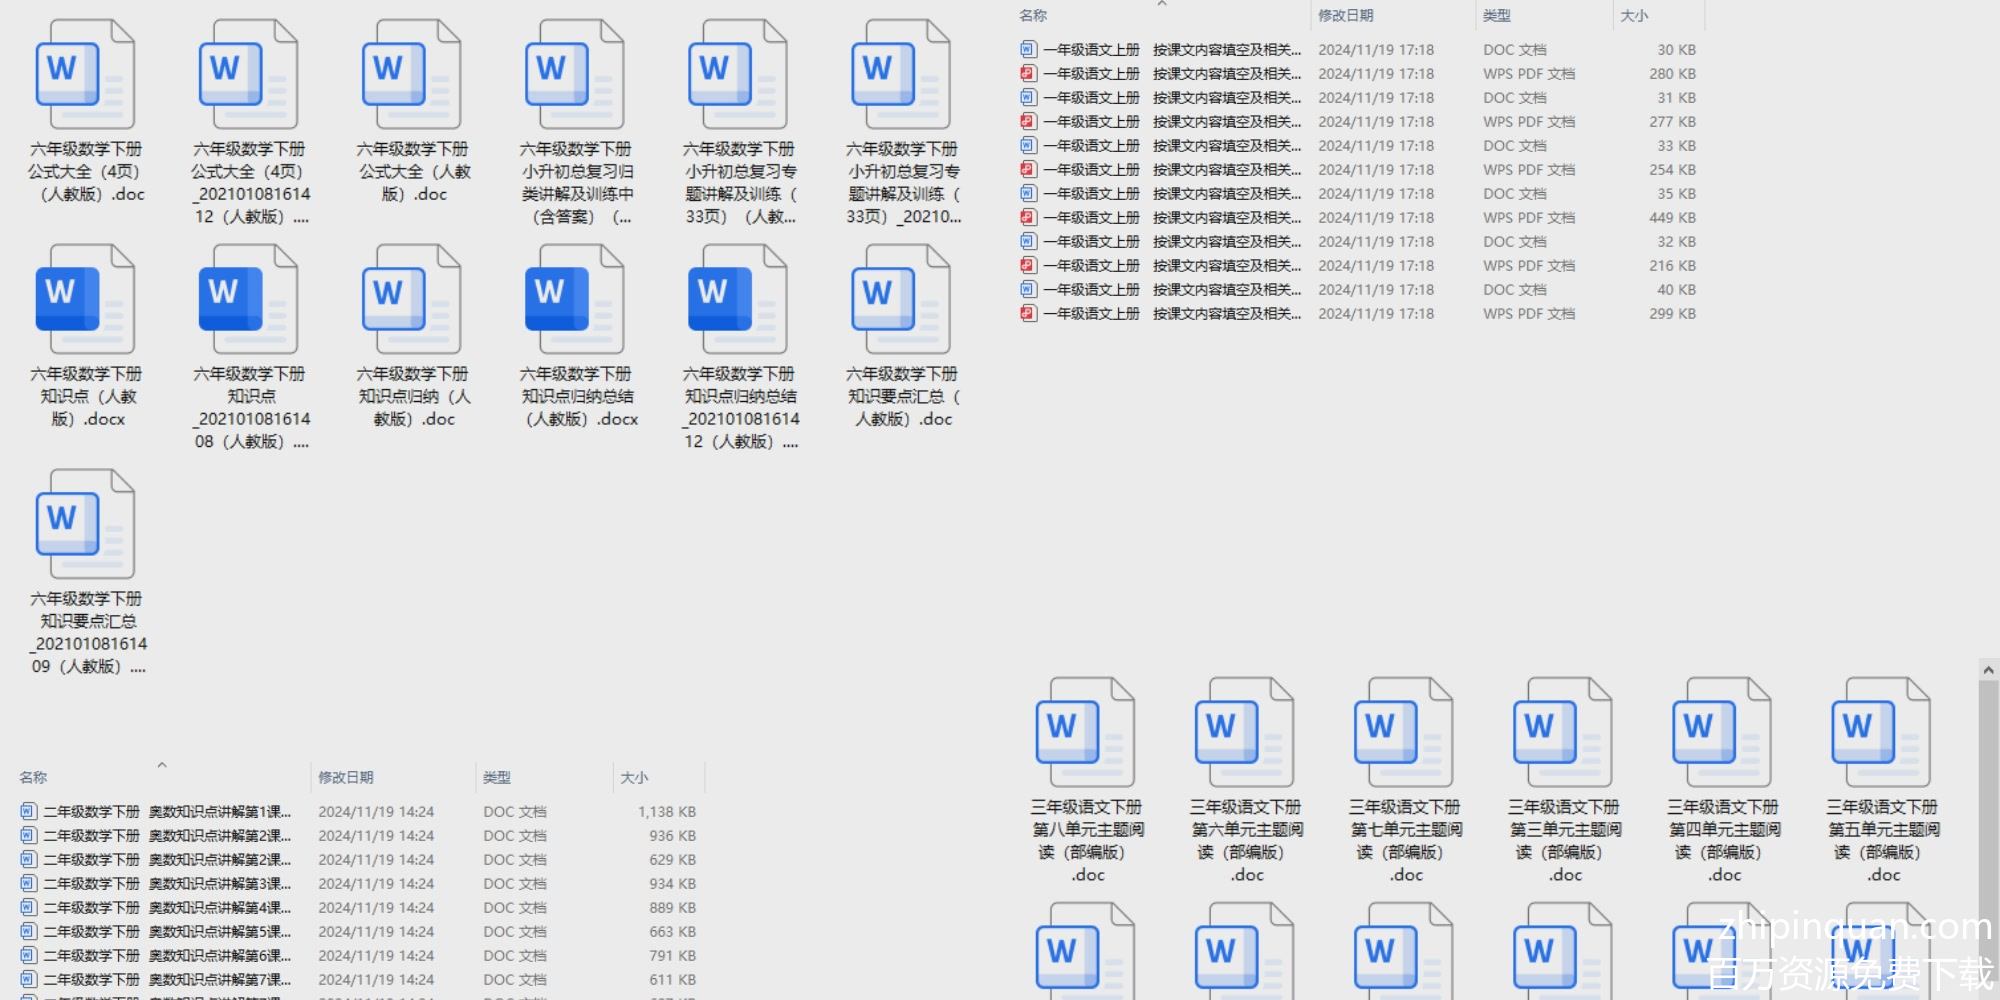The width and height of the screenshot is (2000, 1000).
Task: Click 类型 column header in 一年级语文 list
Action: tap(1496, 16)
